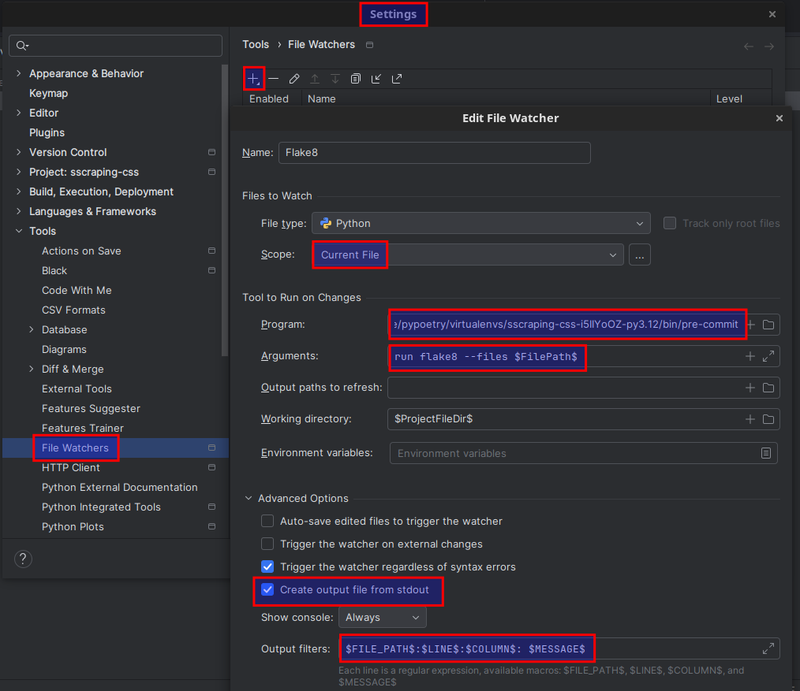This screenshot has height=691, width=800.
Task: Uncheck Create output file from stdout
Action: pos(267,590)
